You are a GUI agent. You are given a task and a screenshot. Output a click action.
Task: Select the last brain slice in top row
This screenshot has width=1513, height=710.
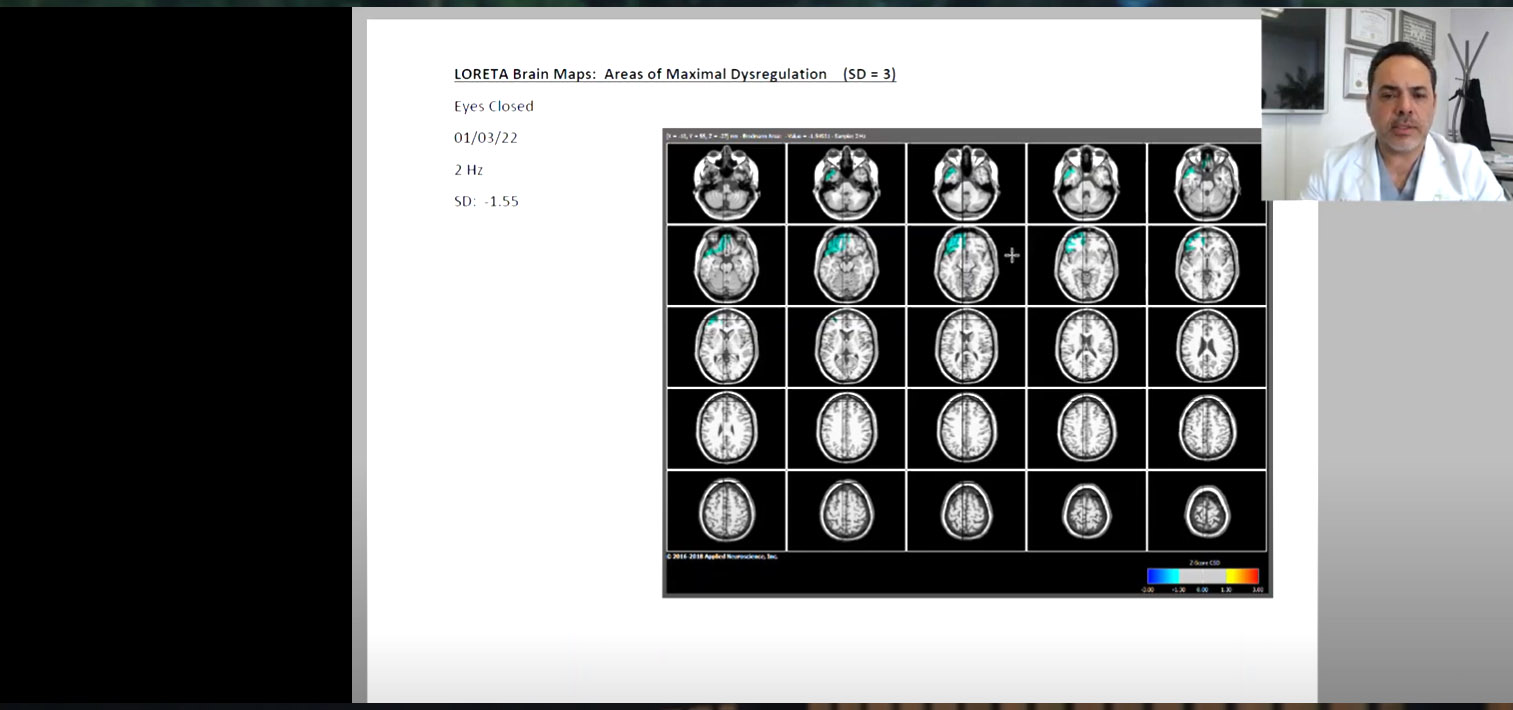1206,183
